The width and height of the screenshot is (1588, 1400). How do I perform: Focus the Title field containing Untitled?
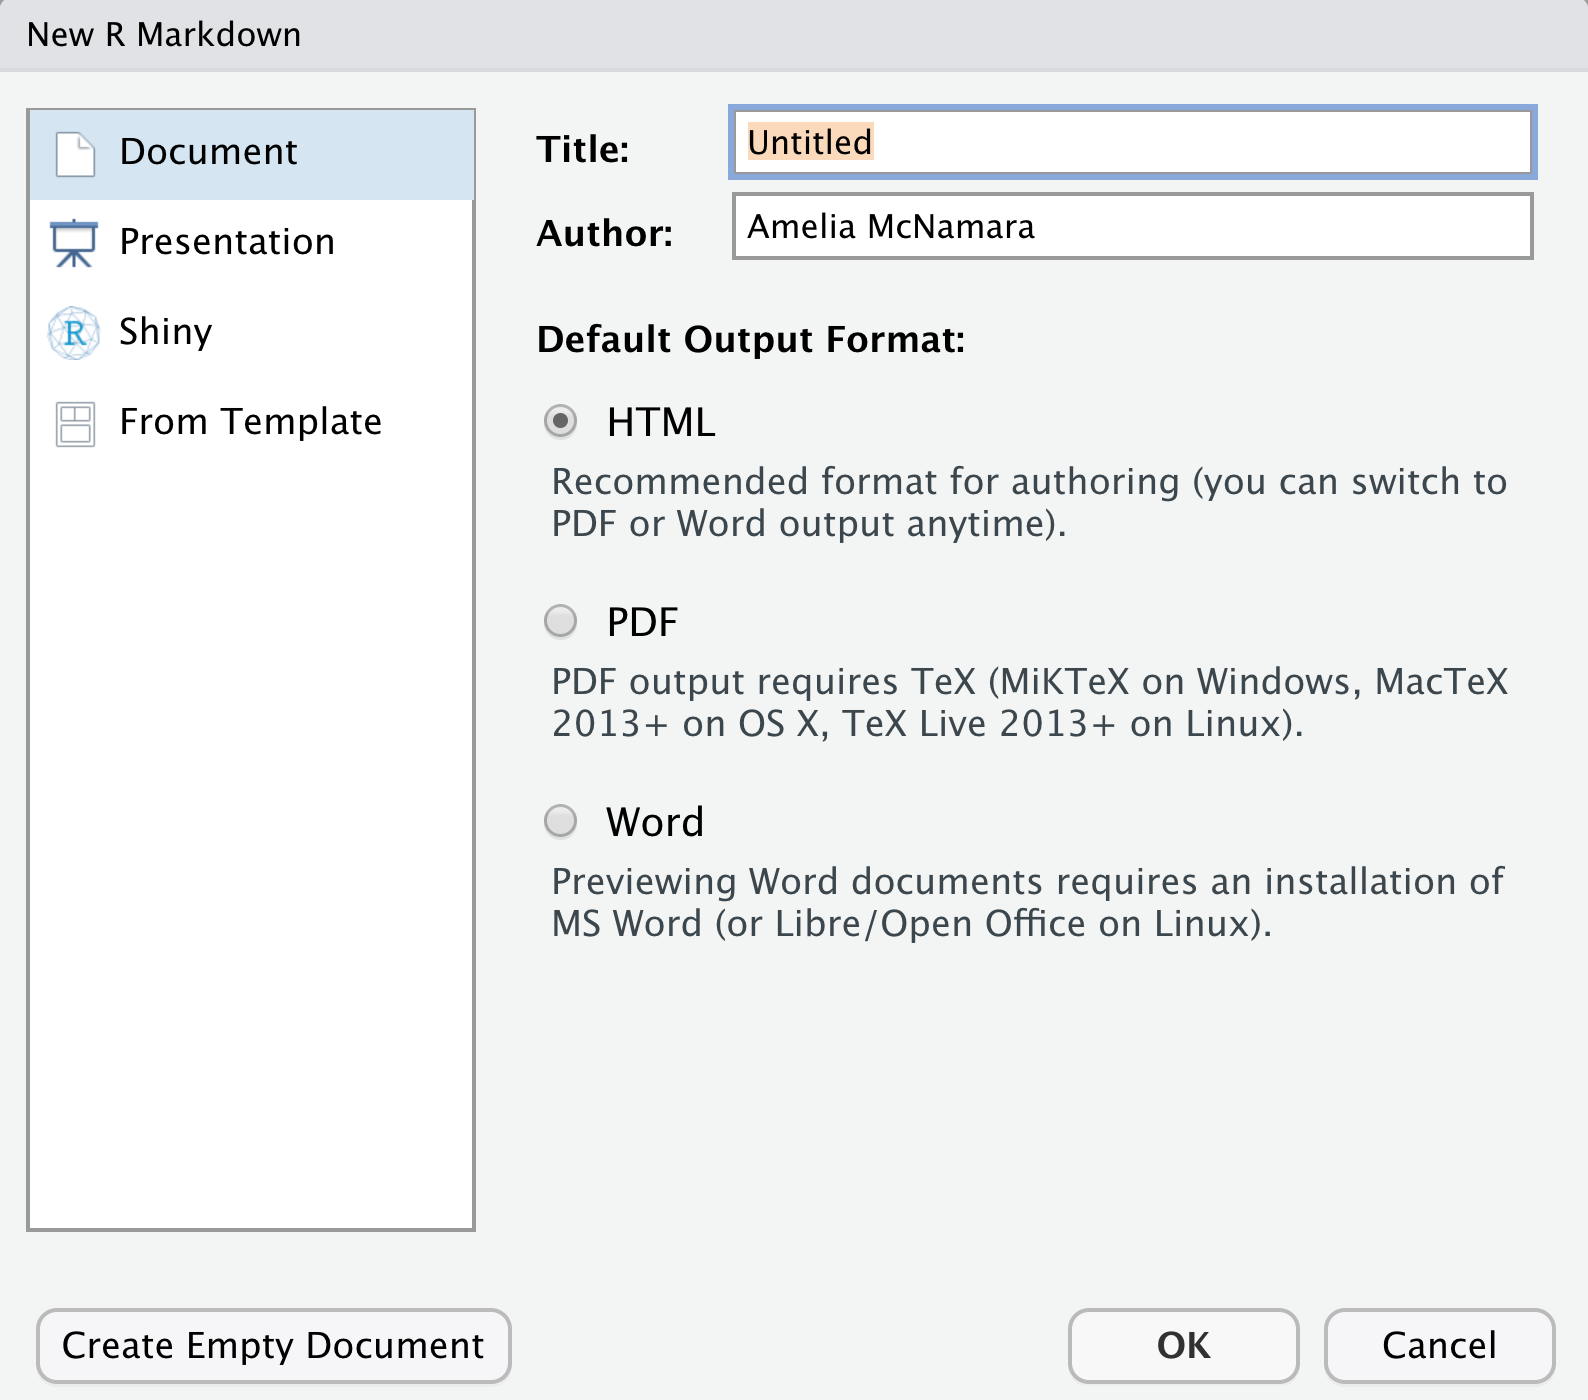tap(1132, 143)
